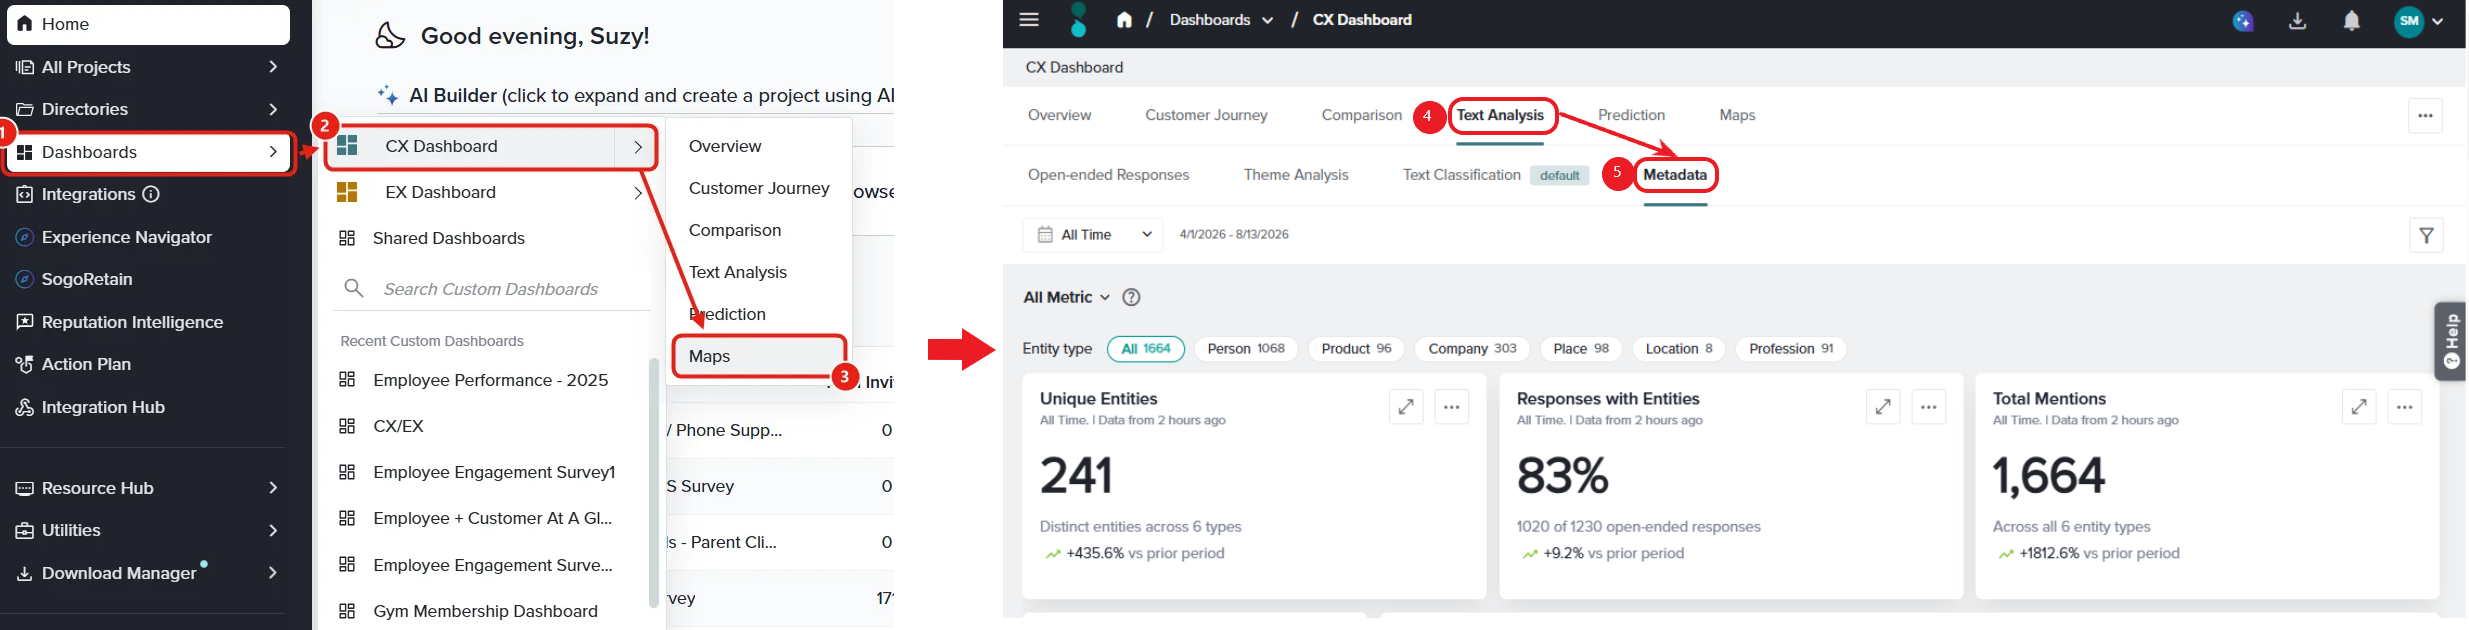Screen dimensions: 2469x630
Task: Open the dashboard tabs more options button
Action: coord(2425,116)
